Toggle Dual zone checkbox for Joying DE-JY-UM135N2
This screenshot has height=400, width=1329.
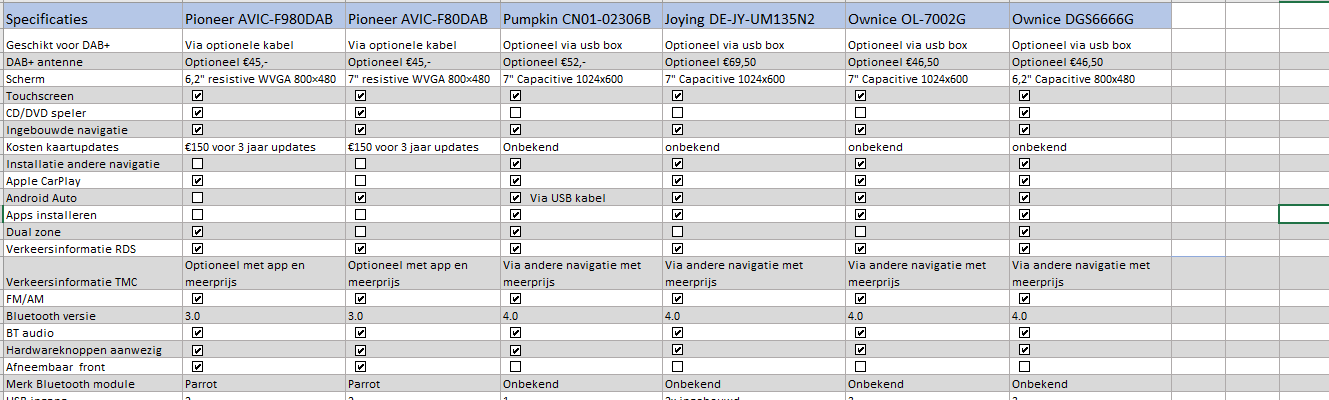pyautogui.click(x=677, y=232)
